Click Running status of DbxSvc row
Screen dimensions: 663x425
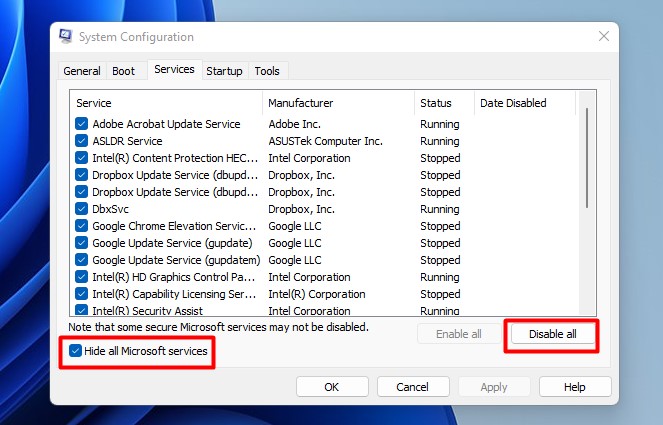(x=440, y=209)
